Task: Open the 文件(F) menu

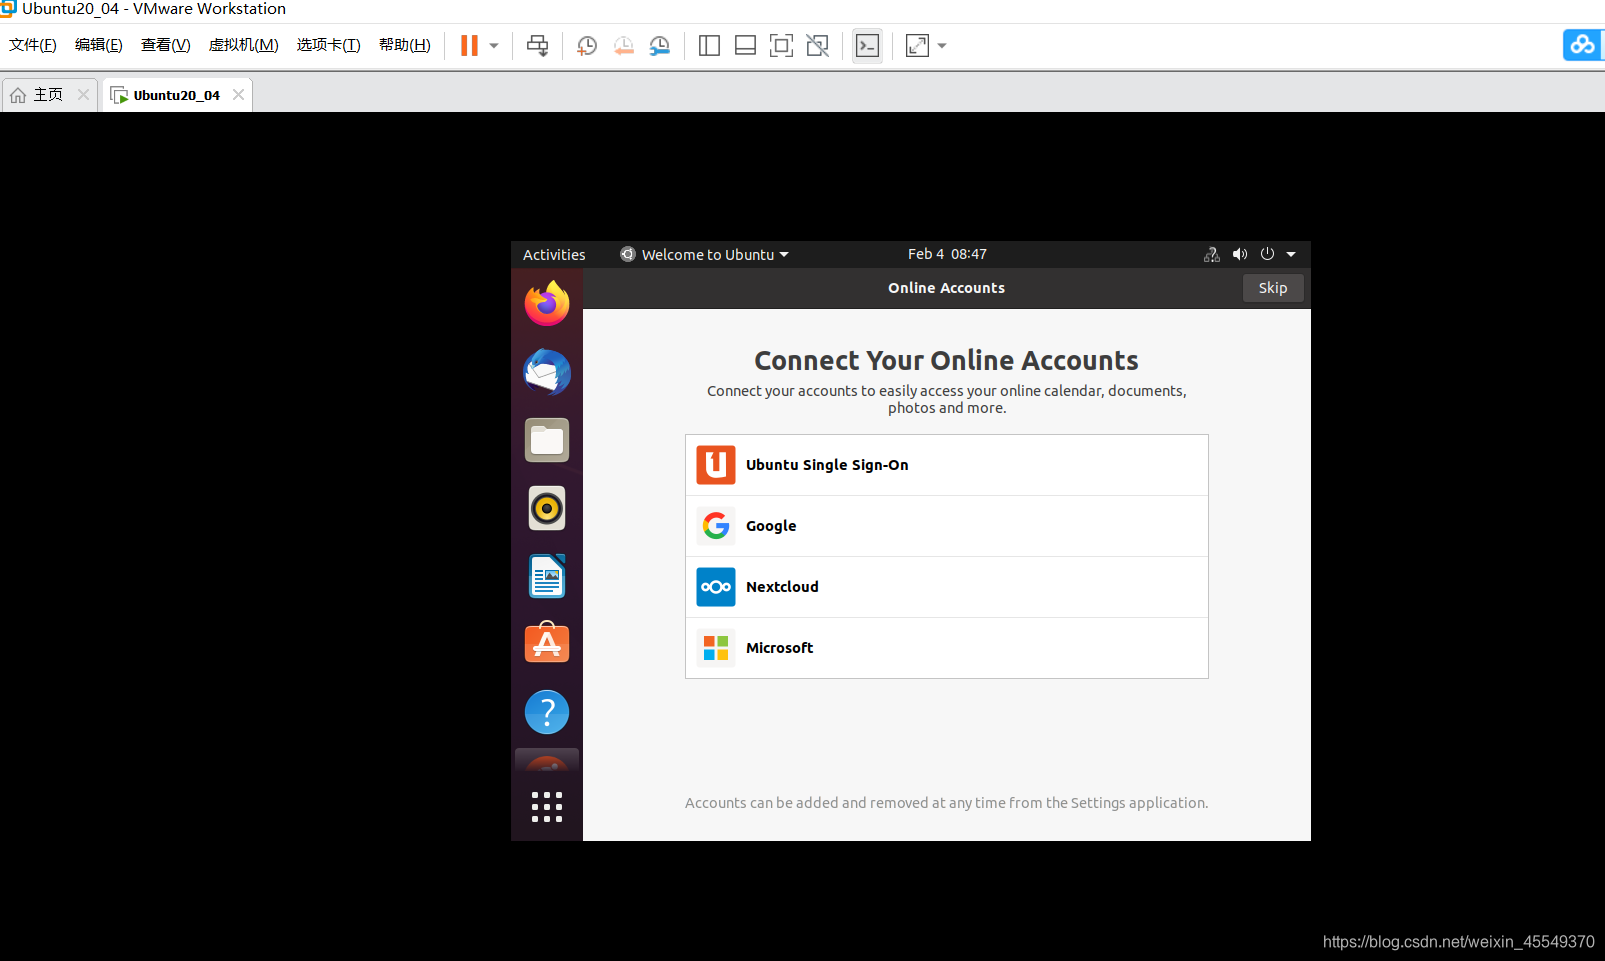Action: point(33,45)
